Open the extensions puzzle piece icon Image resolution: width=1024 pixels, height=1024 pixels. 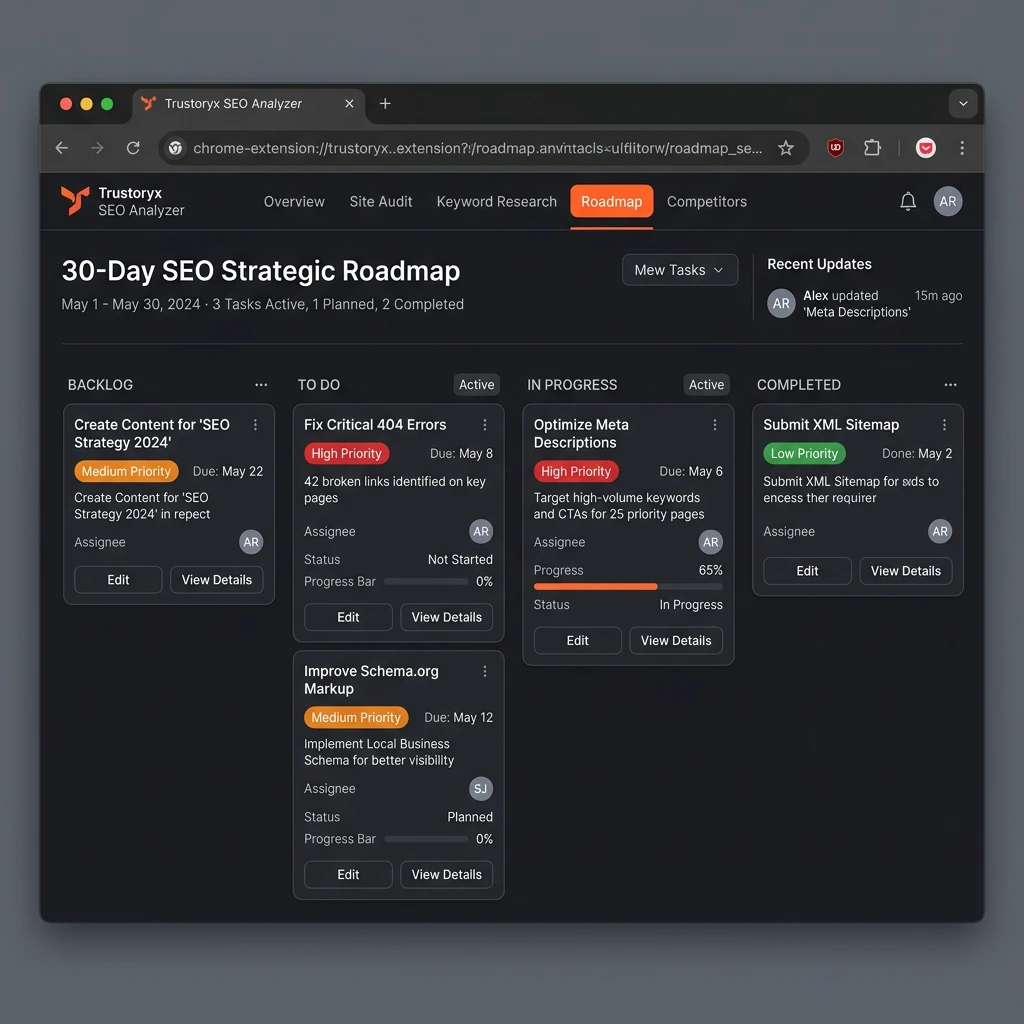[872, 148]
